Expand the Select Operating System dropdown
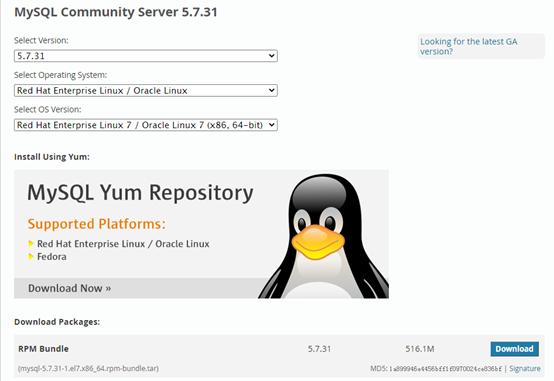Viewport: 554px width, 381px height. pos(146,90)
